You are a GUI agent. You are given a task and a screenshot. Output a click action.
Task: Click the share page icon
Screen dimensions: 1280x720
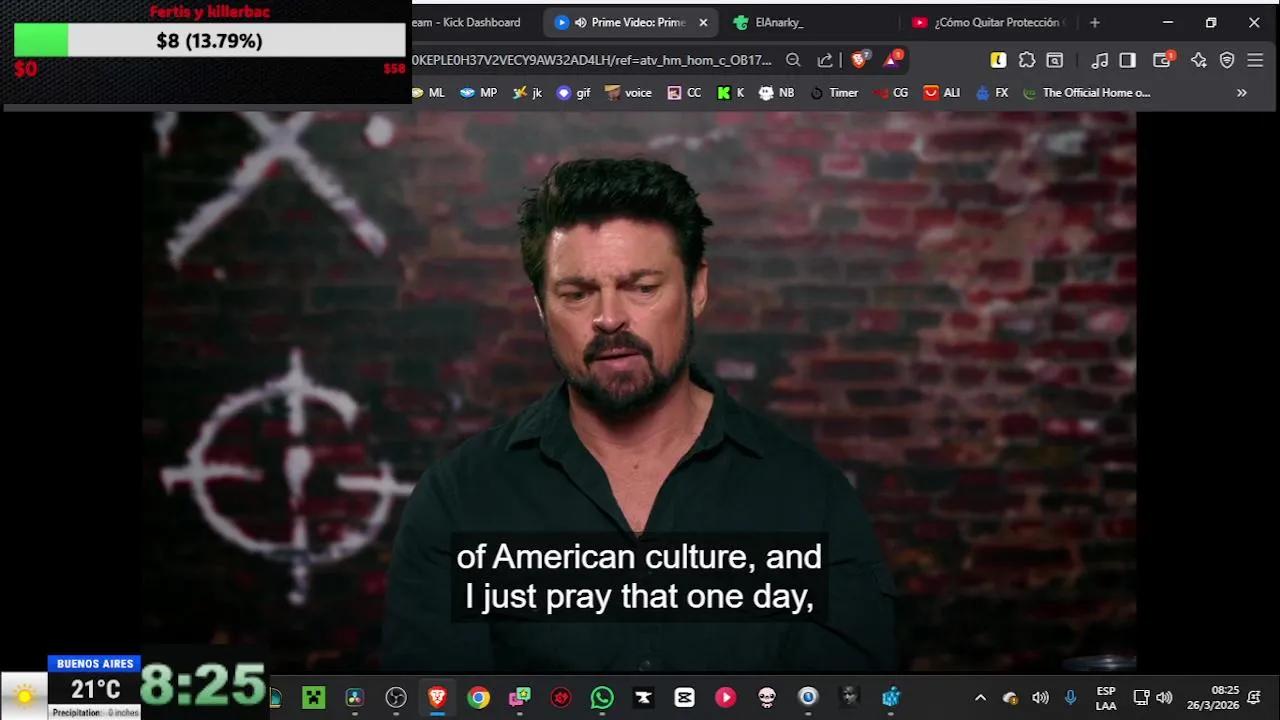point(825,60)
